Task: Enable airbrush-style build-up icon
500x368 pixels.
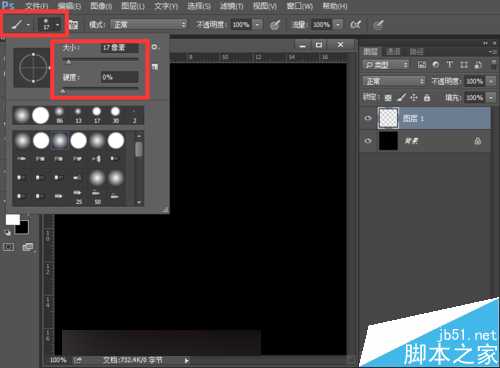Action: pos(356,25)
